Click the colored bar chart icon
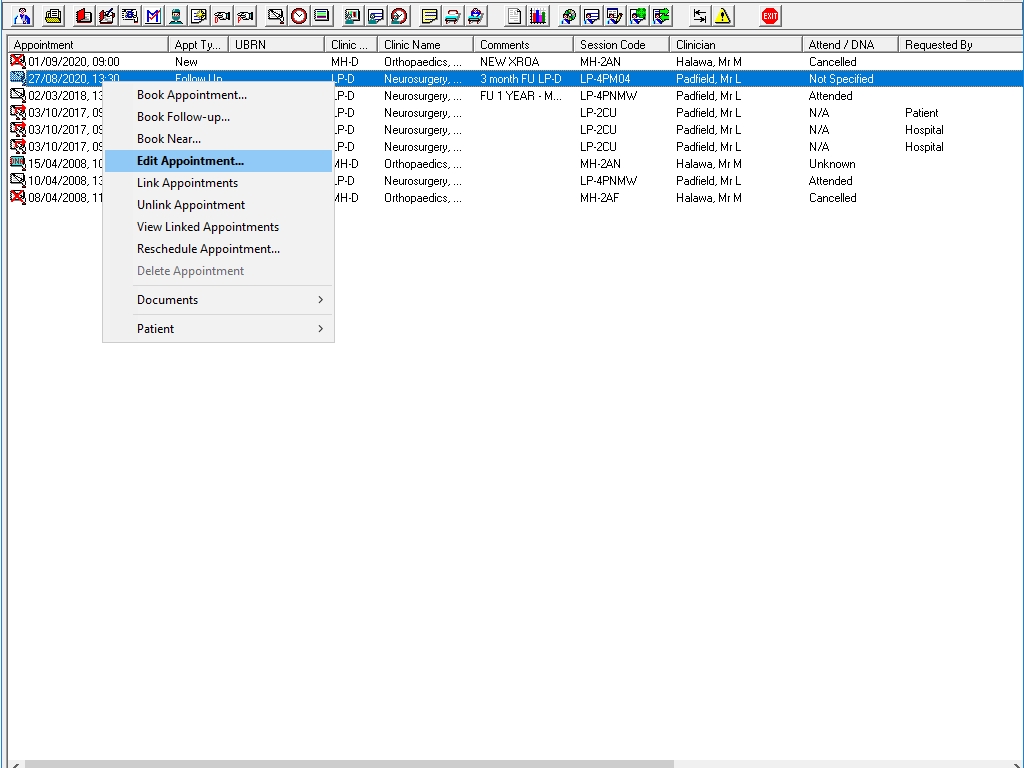The image size is (1024, 768). coord(537,16)
